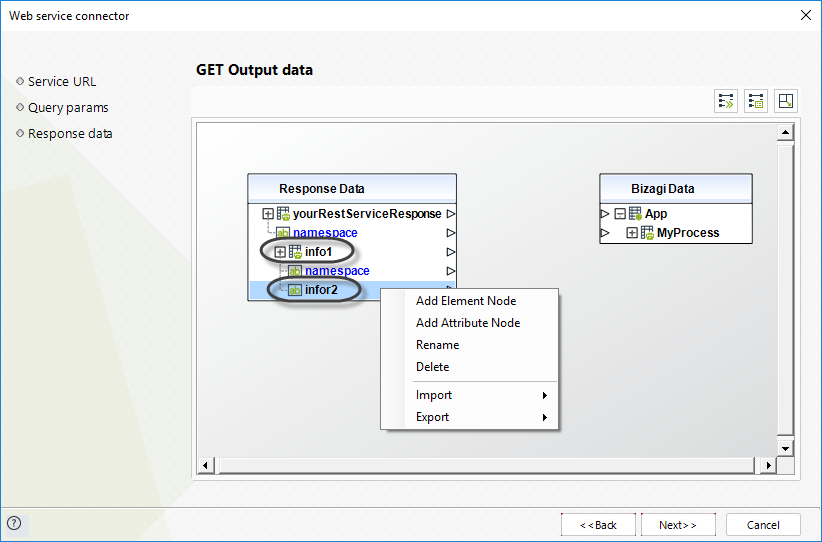Select the Response data step
Image resolution: width=822 pixels, height=542 pixels.
[x=70, y=134]
